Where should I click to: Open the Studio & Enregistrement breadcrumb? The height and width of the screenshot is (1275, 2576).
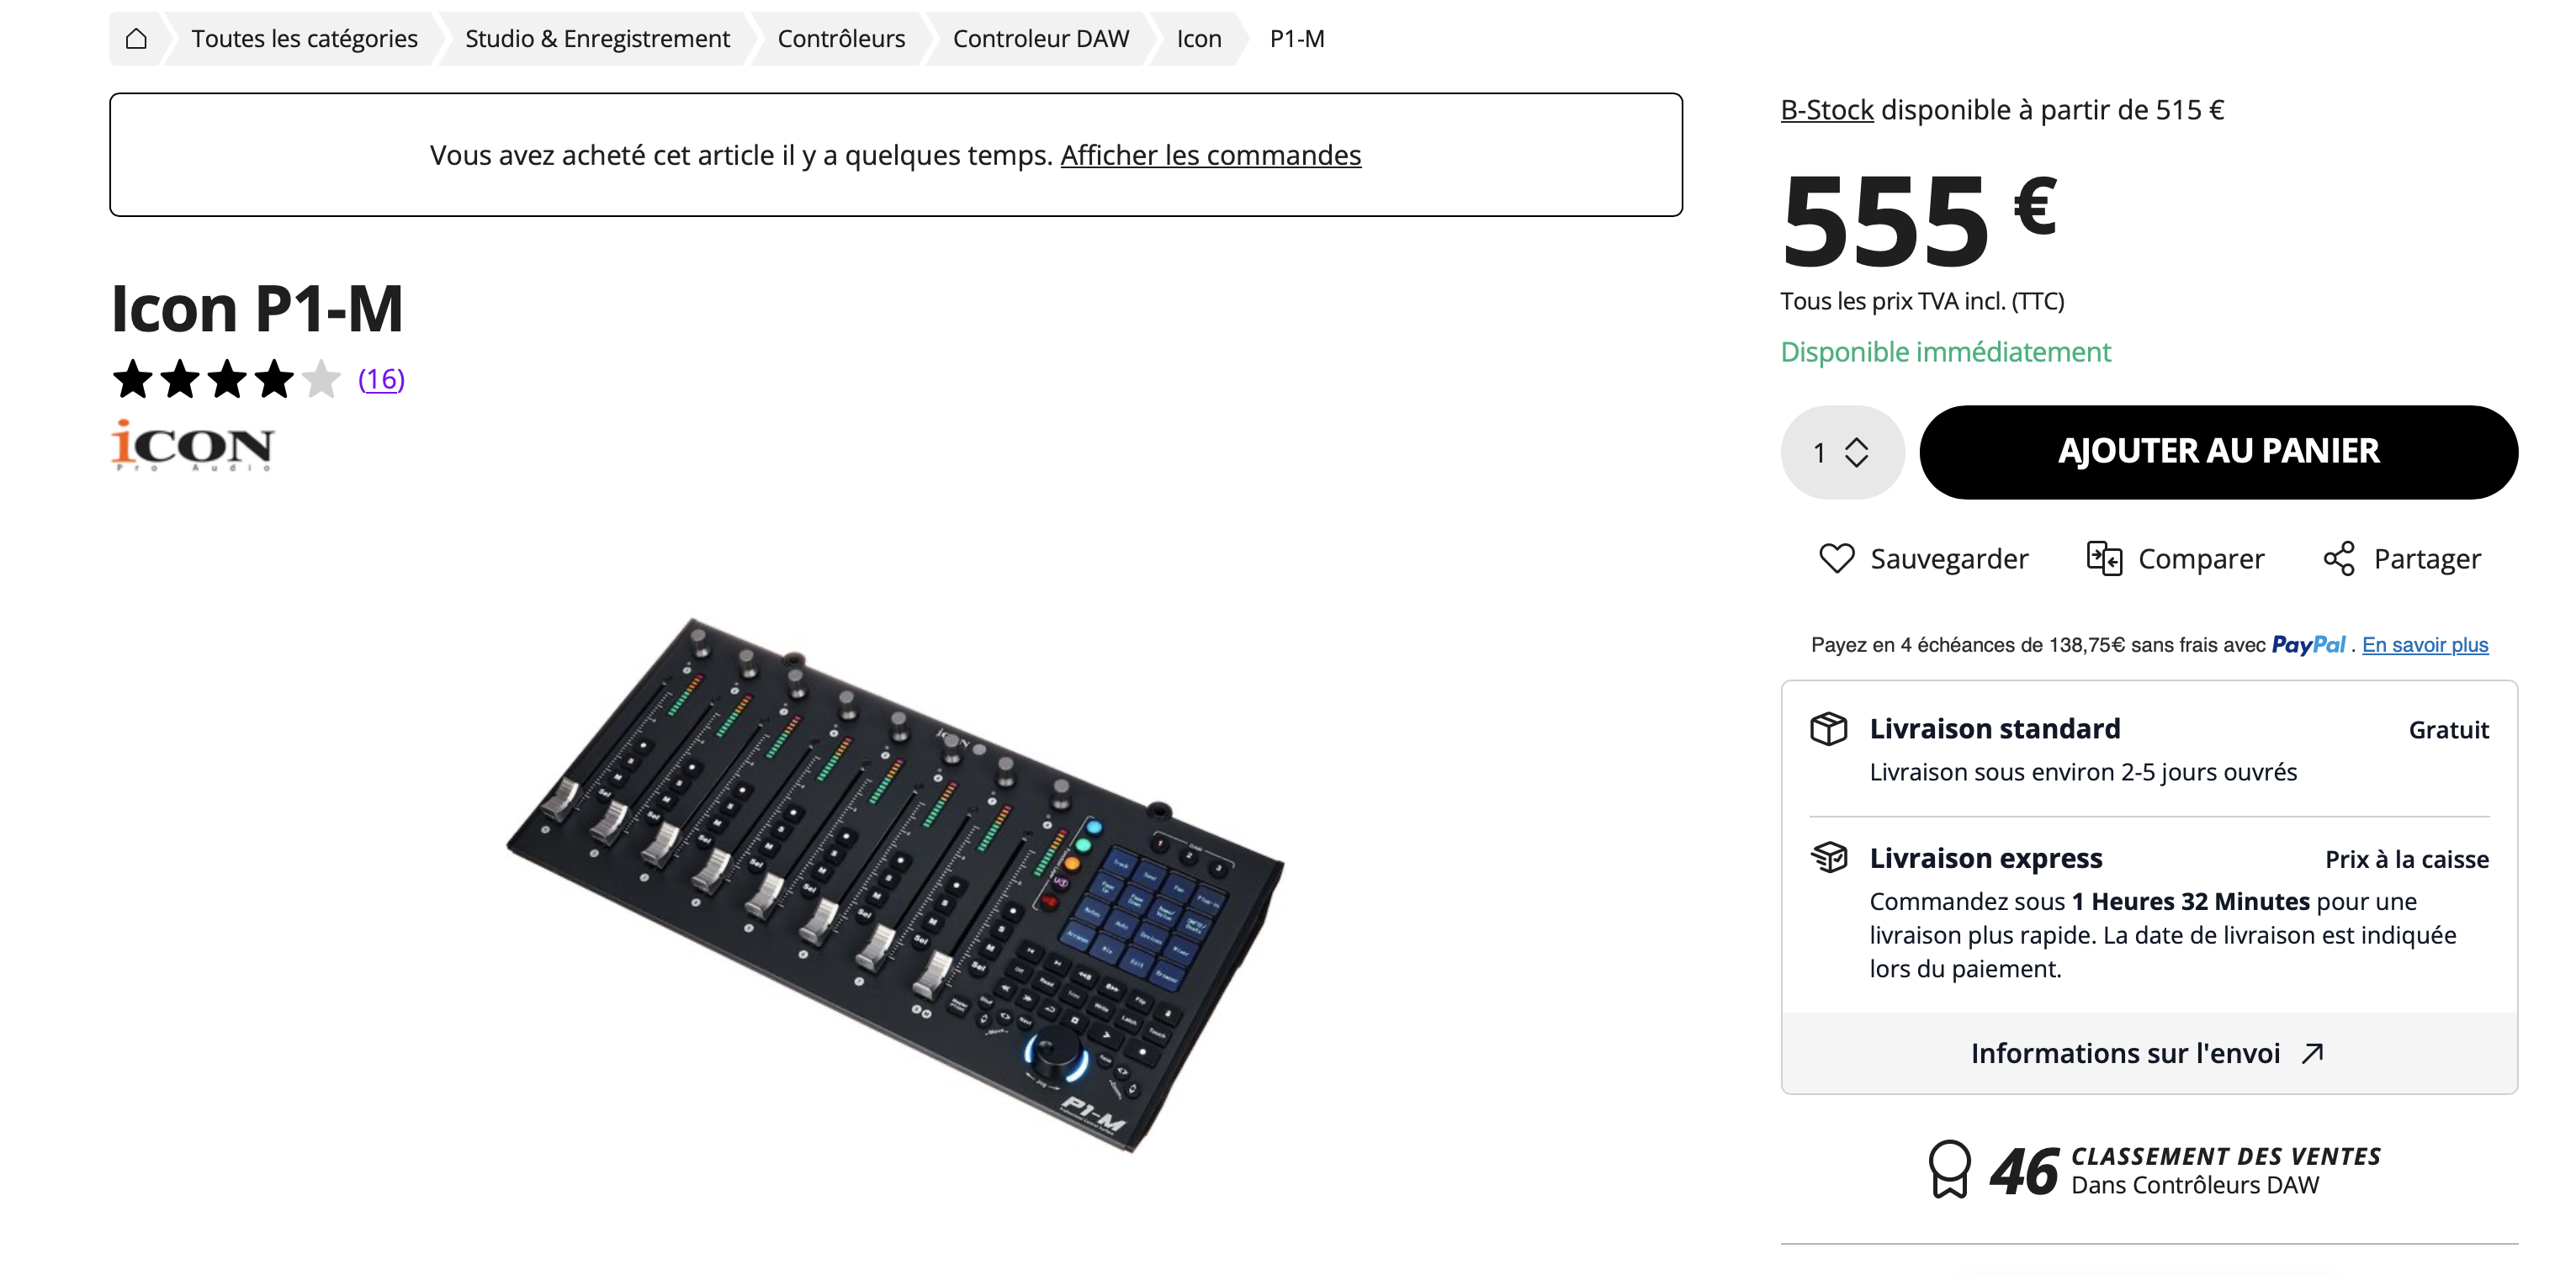coord(597,39)
